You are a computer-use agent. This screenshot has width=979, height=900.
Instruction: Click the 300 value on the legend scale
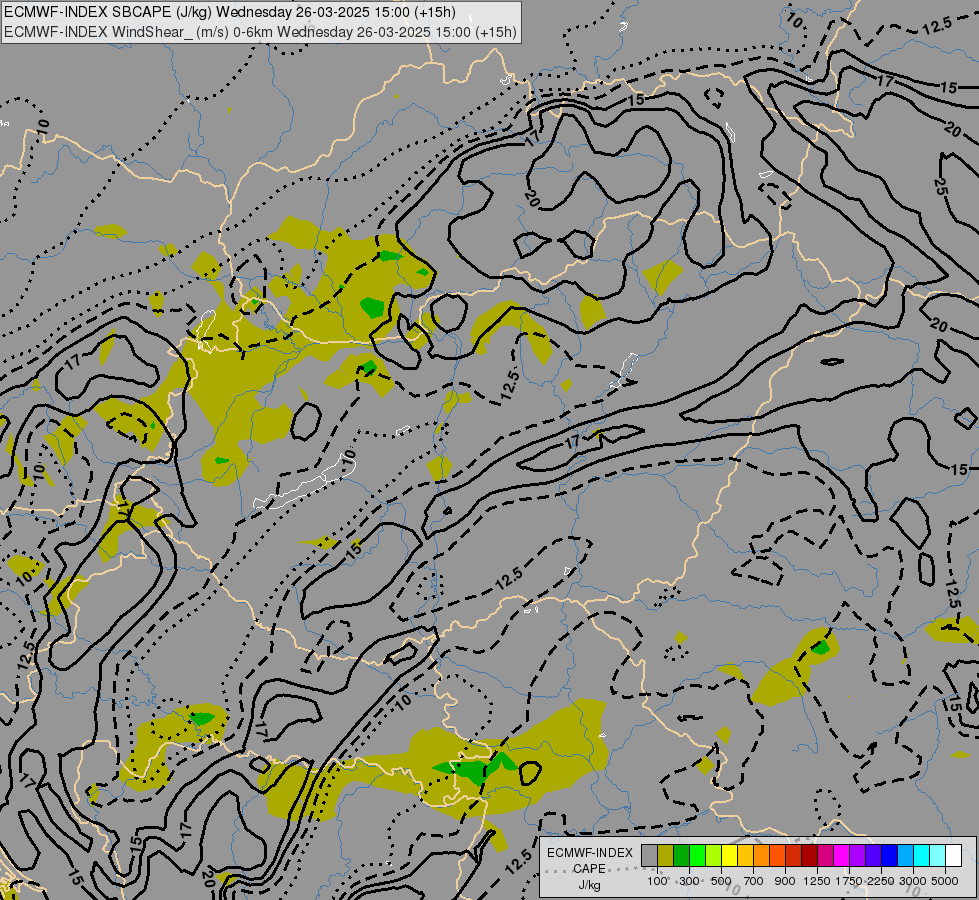click(x=689, y=881)
